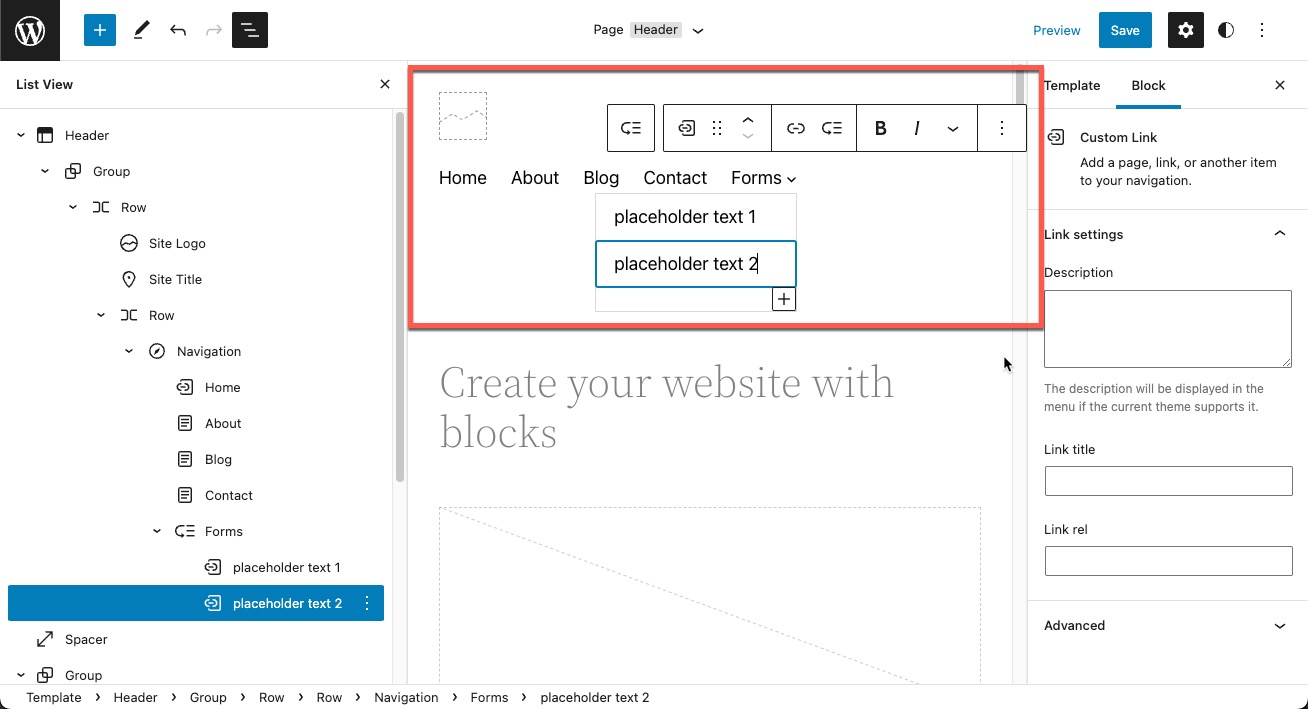1308x709 pixels.
Task: Open the Page Header dropdown at top
Action: 649,30
